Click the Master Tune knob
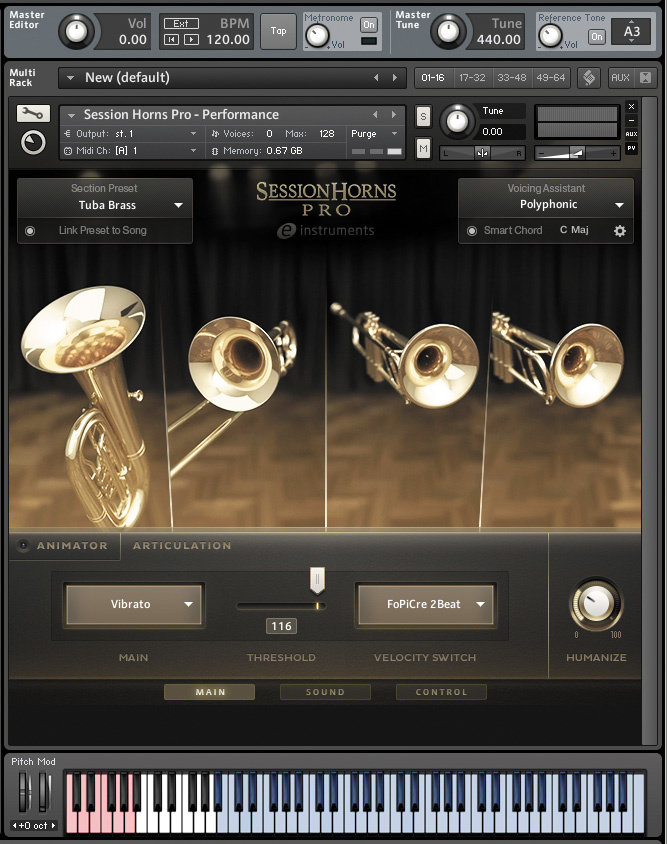 point(448,31)
